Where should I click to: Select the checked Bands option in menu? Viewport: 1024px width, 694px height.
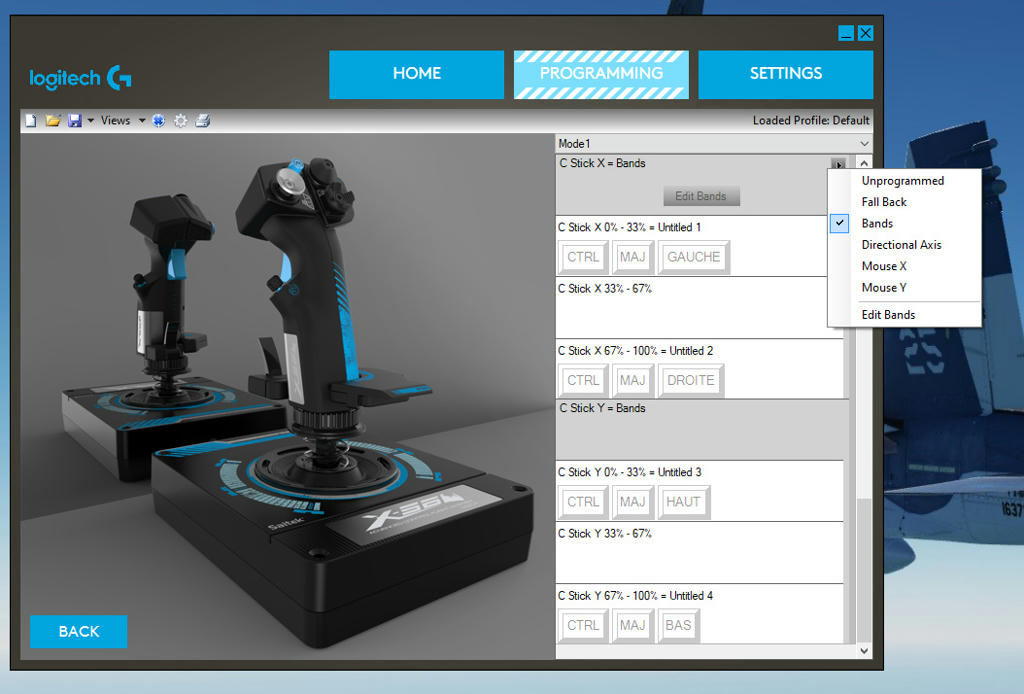(x=877, y=224)
